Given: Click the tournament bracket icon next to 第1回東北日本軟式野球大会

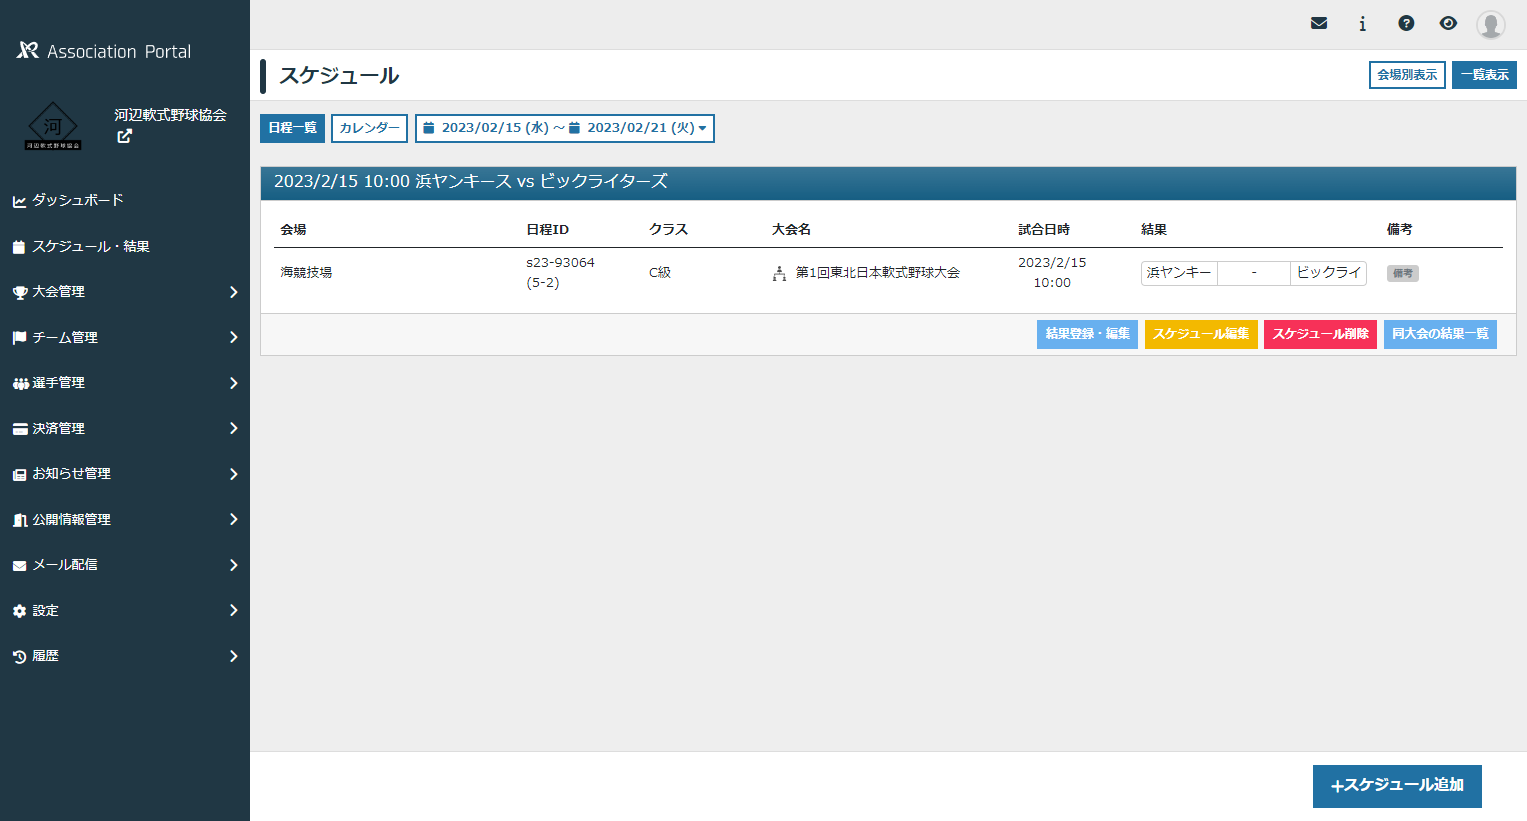Looking at the screenshot, I should point(779,273).
